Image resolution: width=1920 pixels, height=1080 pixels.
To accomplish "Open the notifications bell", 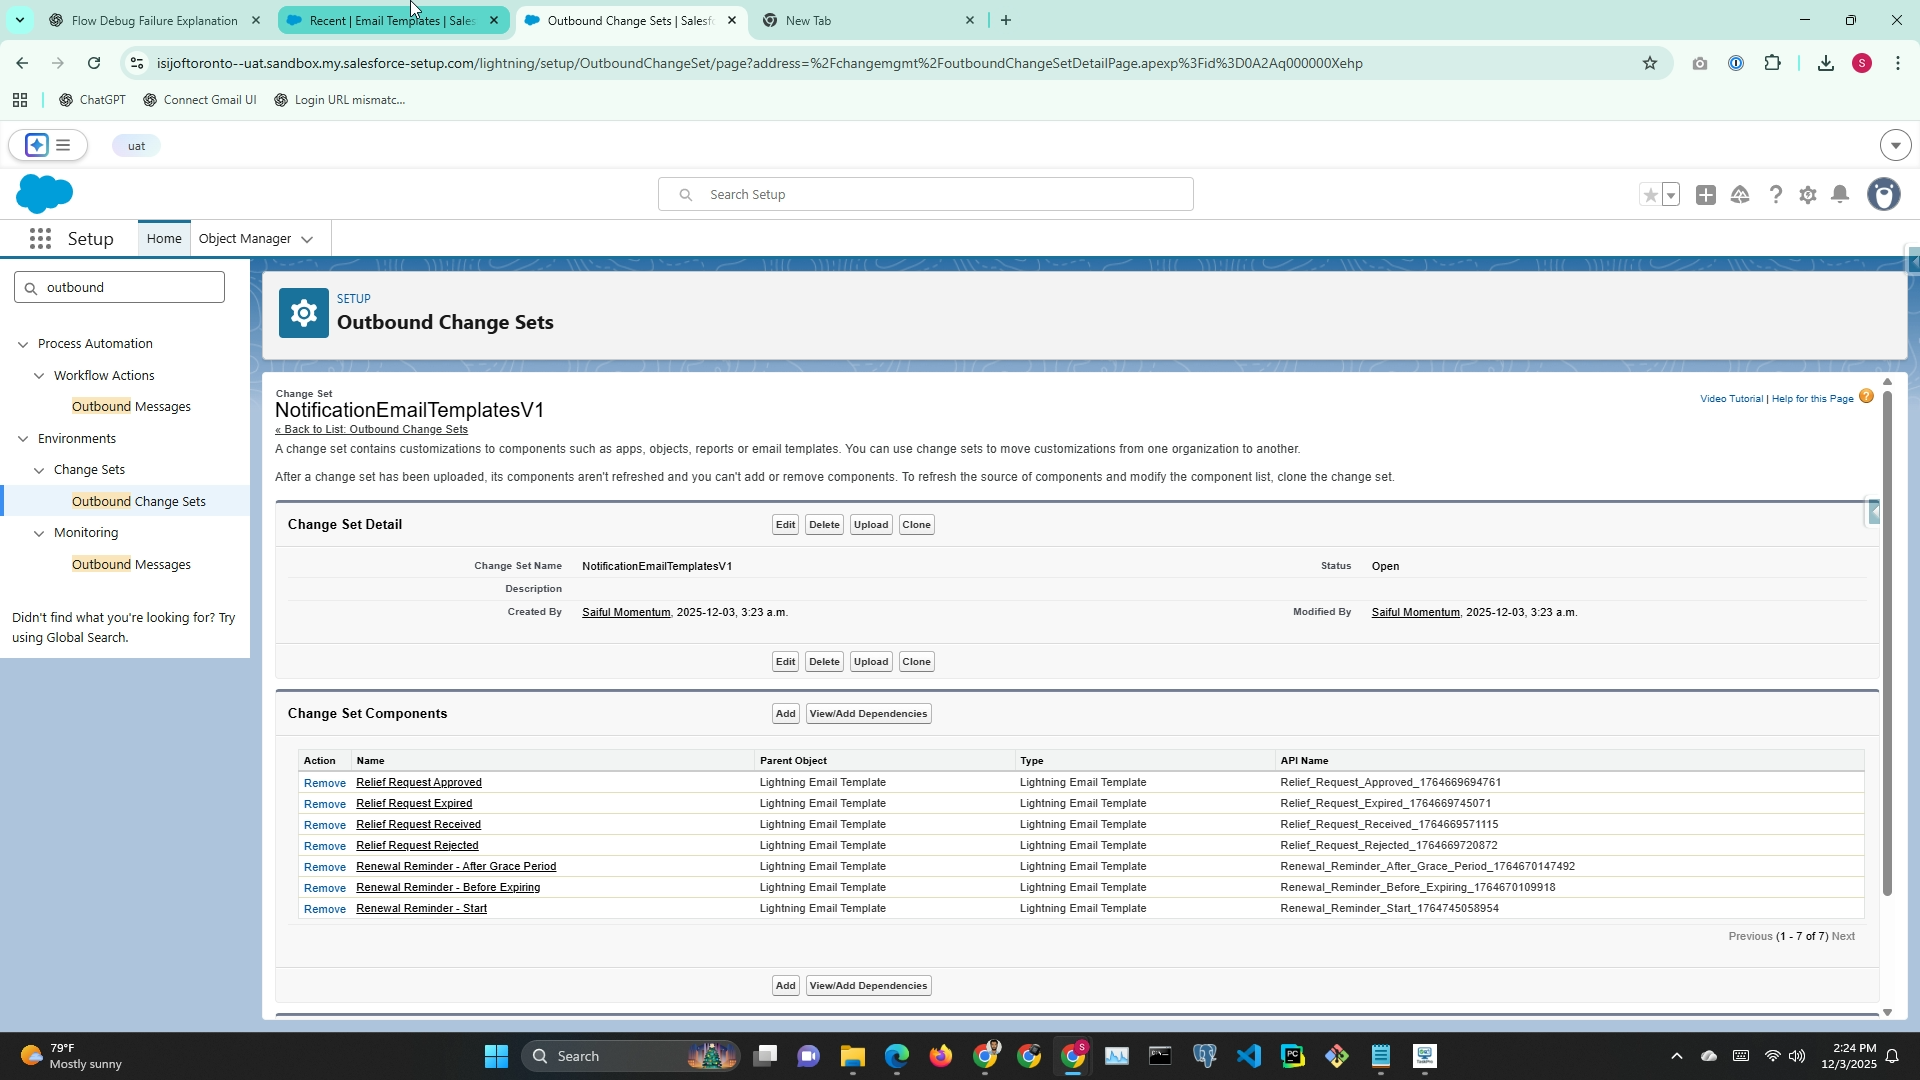I will click(1840, 195).
